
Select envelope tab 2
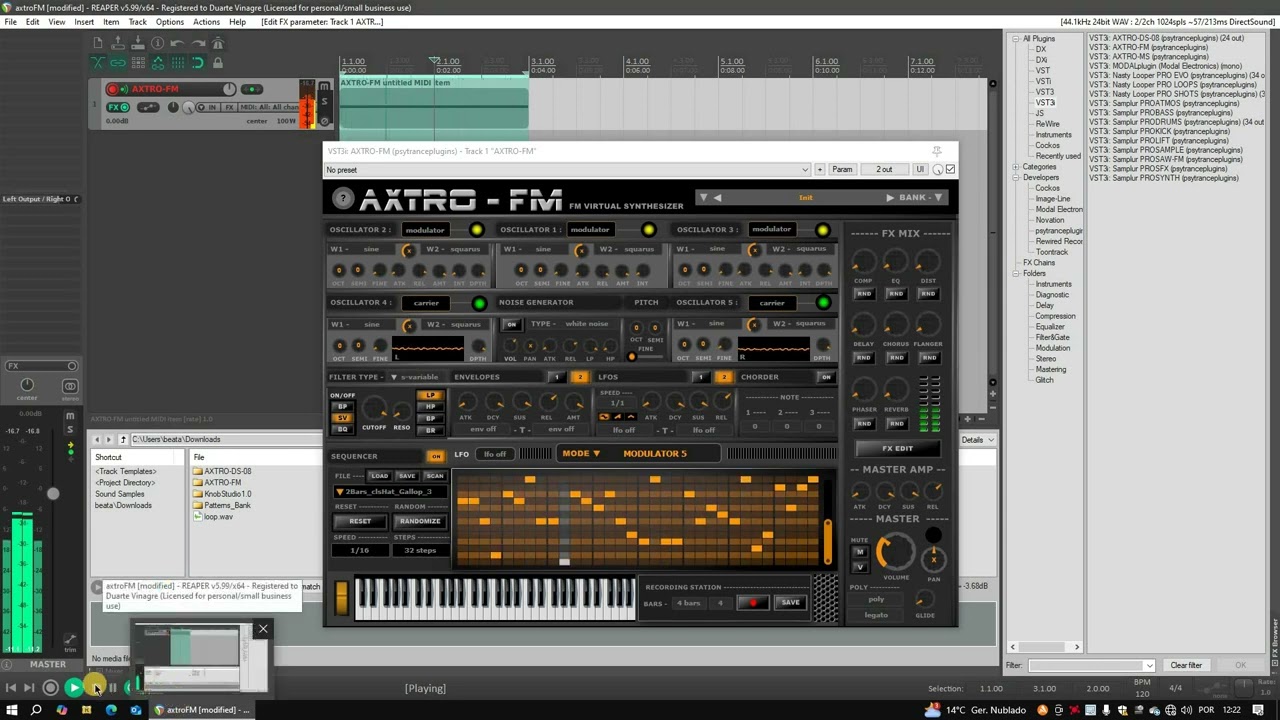pyautogui.click(x=579, y=377)
